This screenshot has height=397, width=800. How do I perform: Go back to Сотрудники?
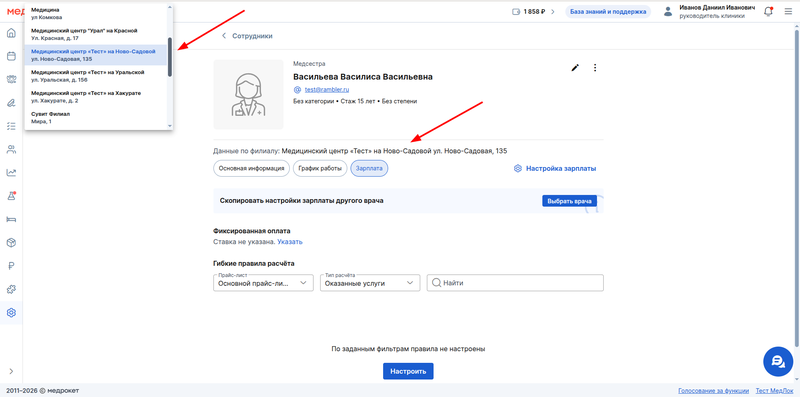tap(247, 36)
